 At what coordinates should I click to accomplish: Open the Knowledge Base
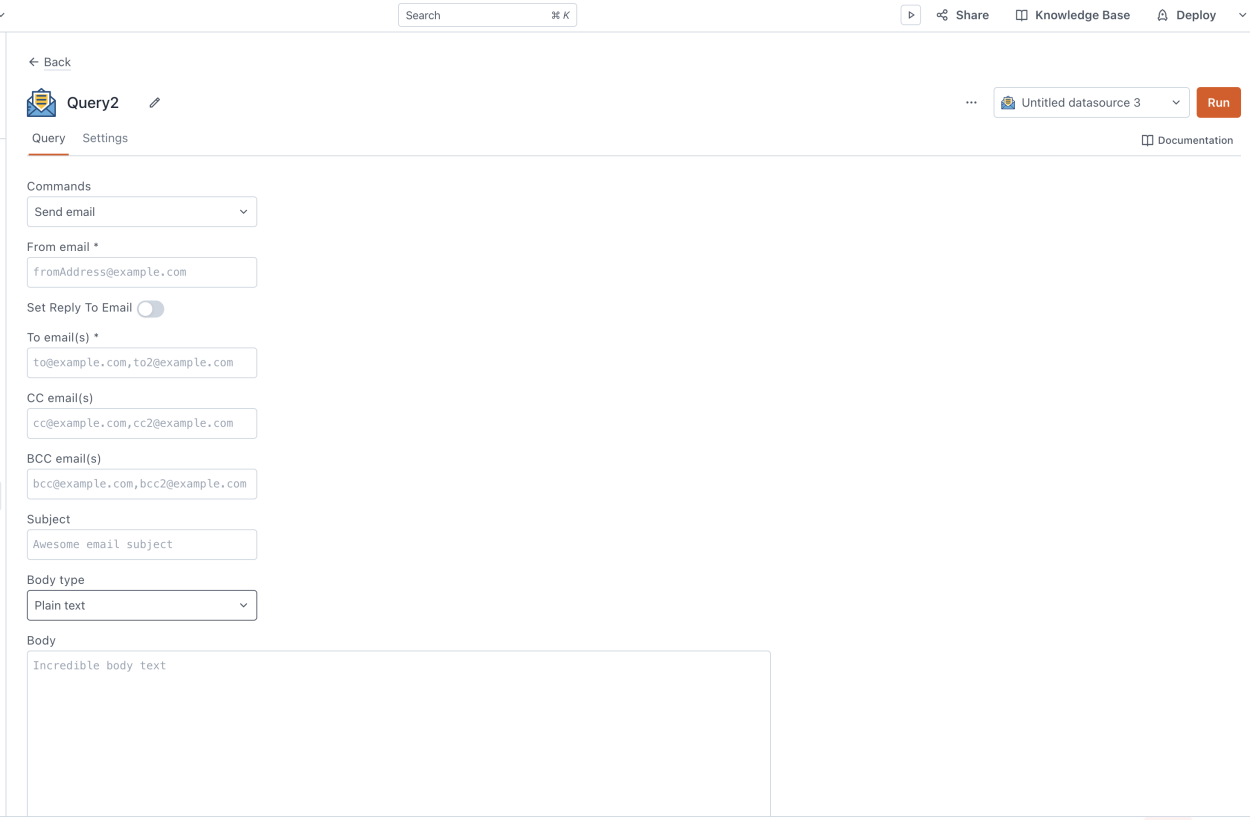[x=1073, y=14]
